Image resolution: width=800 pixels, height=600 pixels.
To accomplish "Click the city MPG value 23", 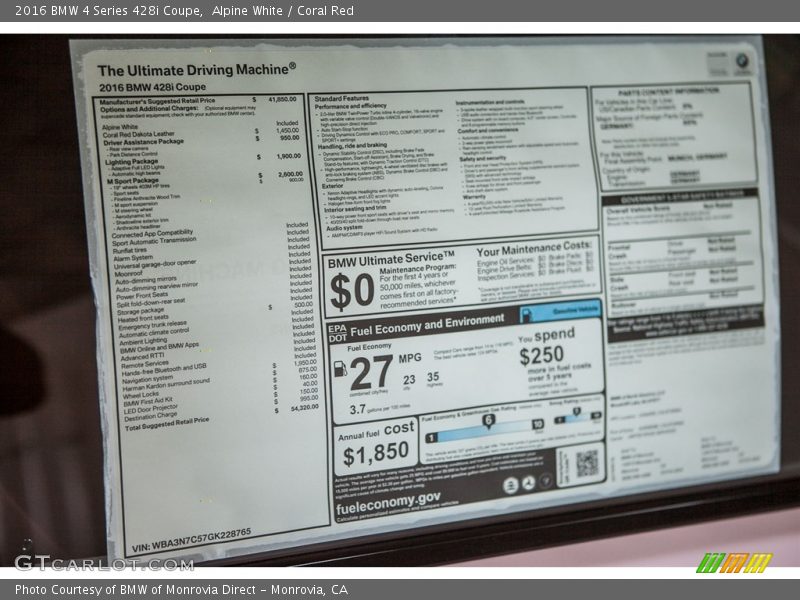I will tap(409, 380).
